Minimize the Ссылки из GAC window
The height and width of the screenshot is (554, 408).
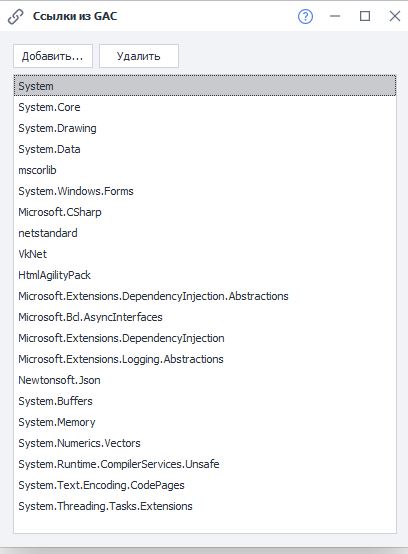(335, 16)
